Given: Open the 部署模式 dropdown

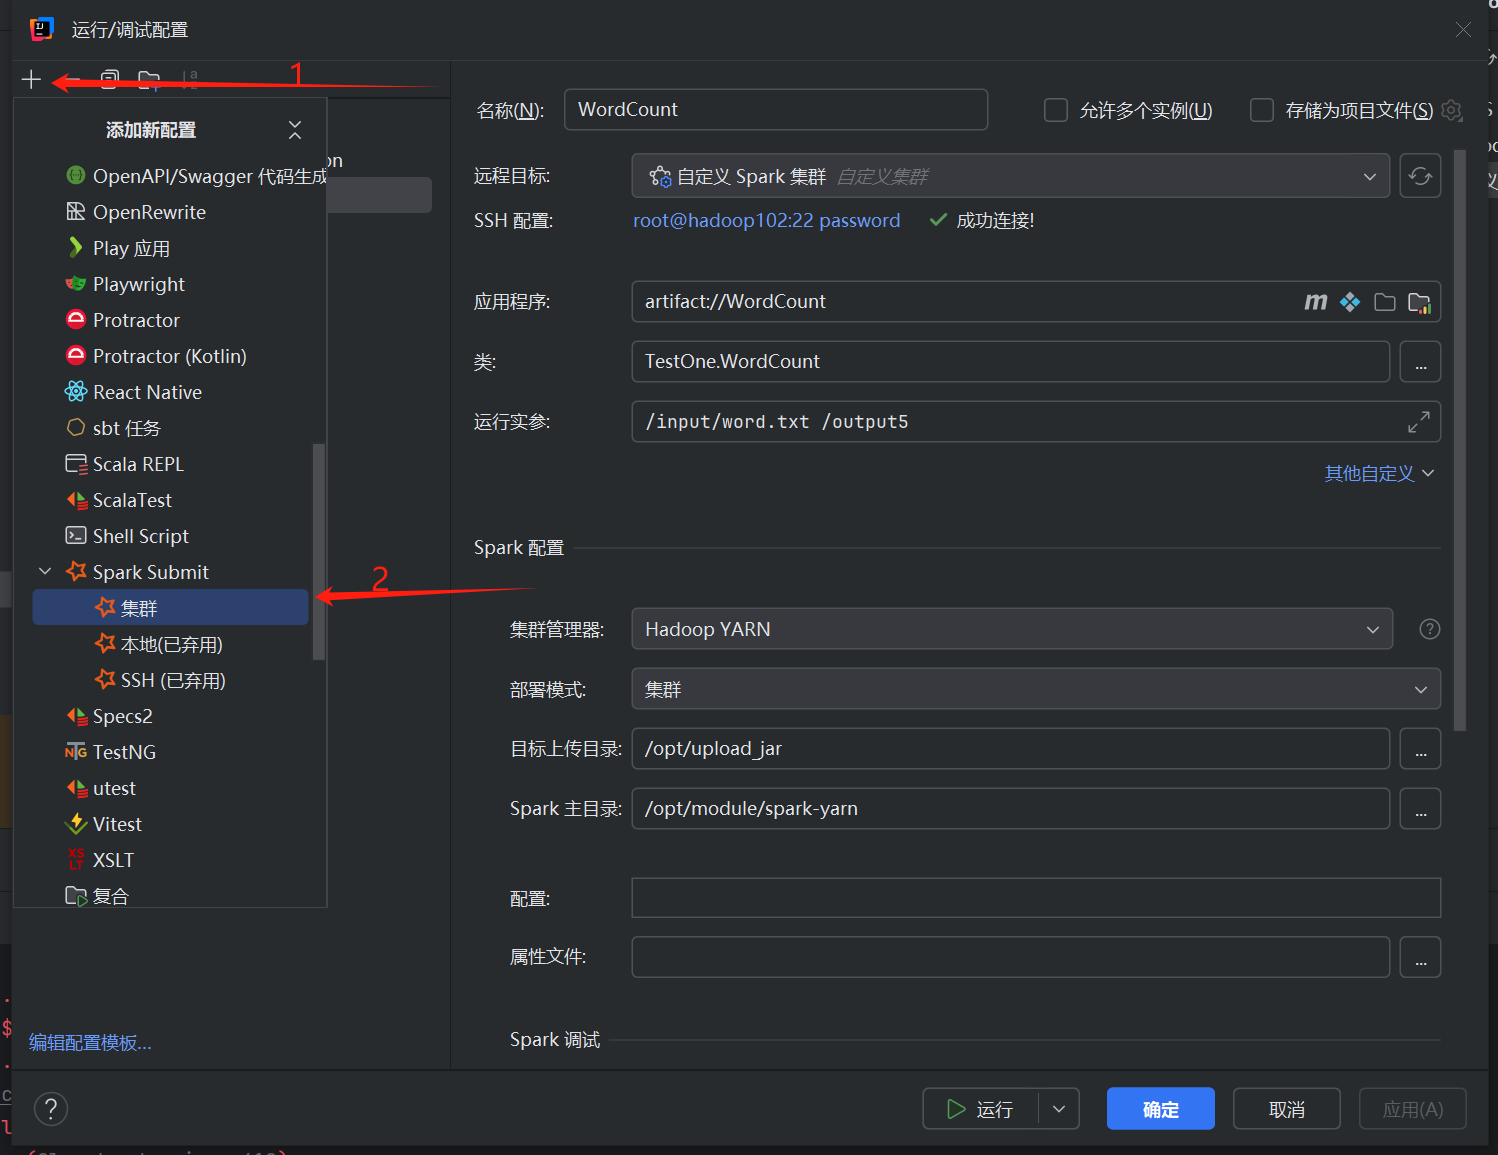Looking at the screenshot, I should pyautogui.click(x=1420, y=688).
